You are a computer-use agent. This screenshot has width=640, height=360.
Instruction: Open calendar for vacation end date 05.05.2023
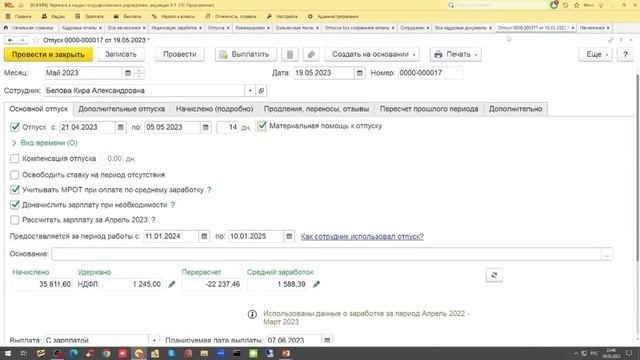(x=205, y=127)
